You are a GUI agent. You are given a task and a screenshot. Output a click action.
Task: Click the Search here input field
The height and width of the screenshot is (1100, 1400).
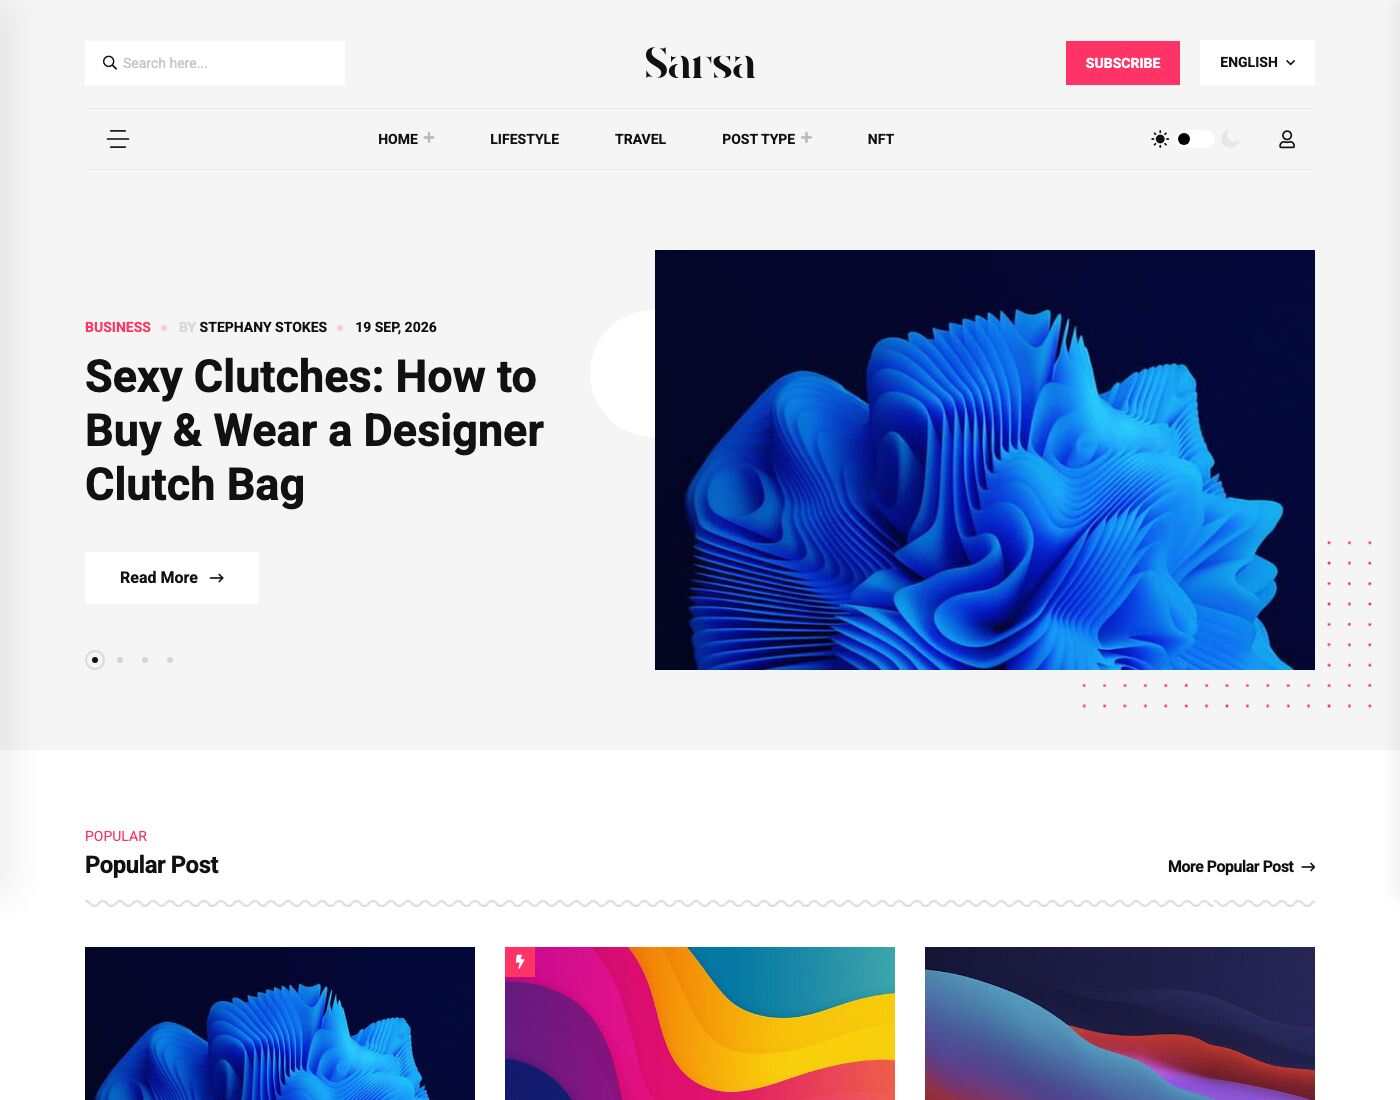(x=215, y=63)
